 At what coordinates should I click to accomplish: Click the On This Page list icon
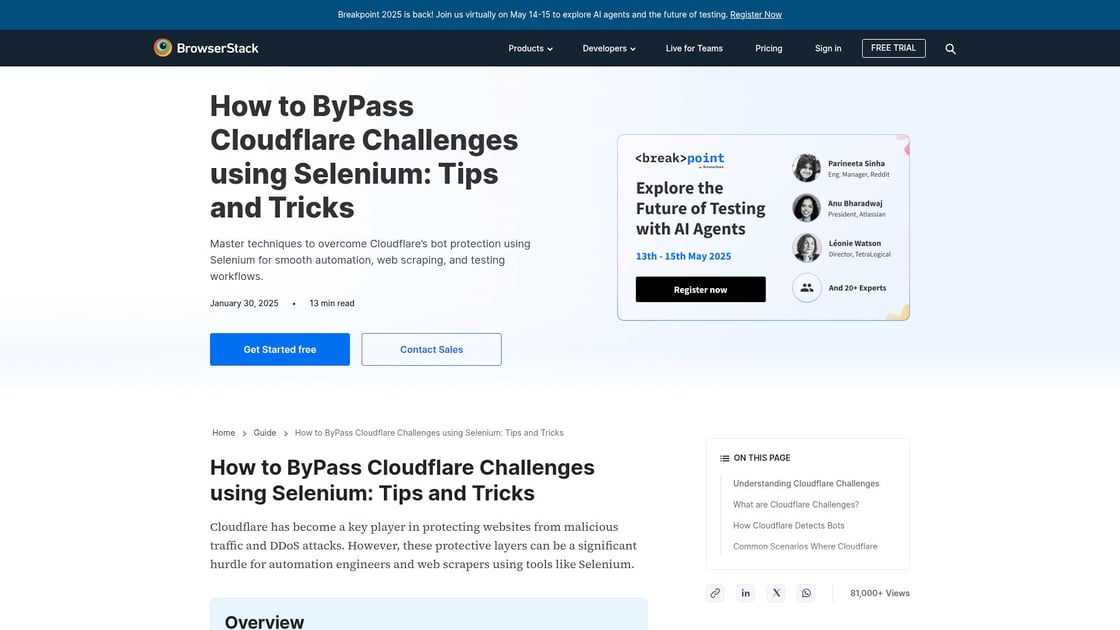pyautogui.click(x=724, y=458)
